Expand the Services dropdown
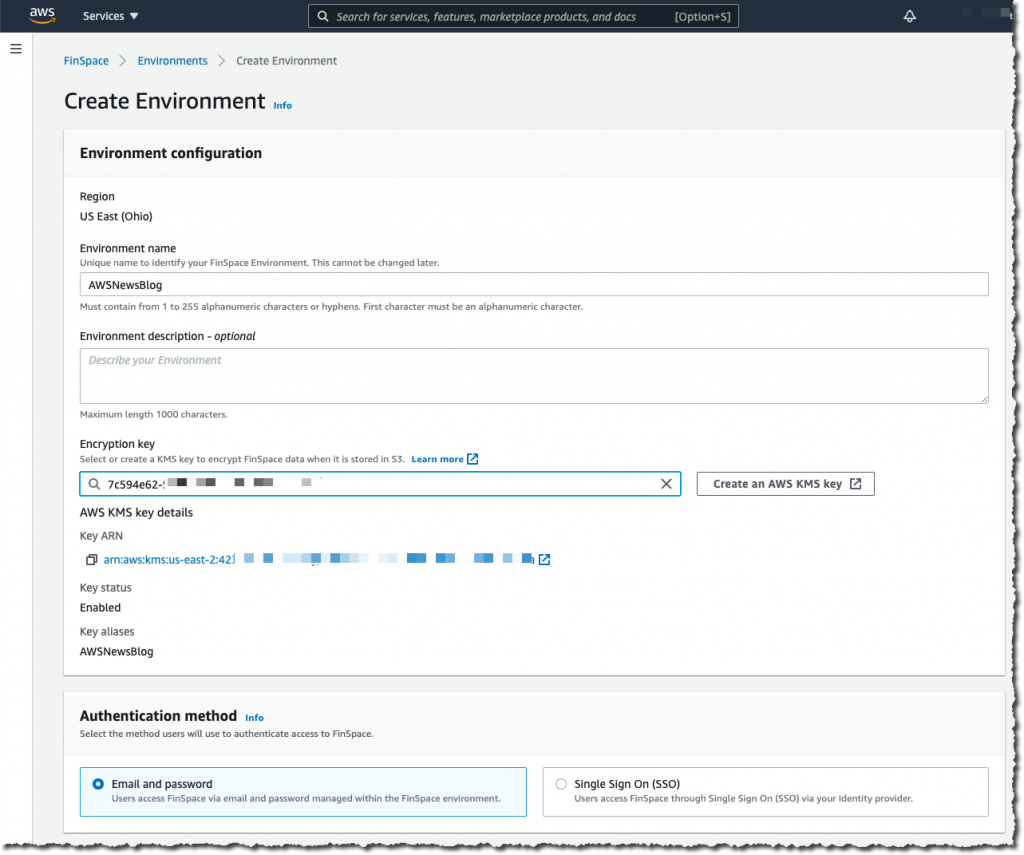 pos(110,15)
